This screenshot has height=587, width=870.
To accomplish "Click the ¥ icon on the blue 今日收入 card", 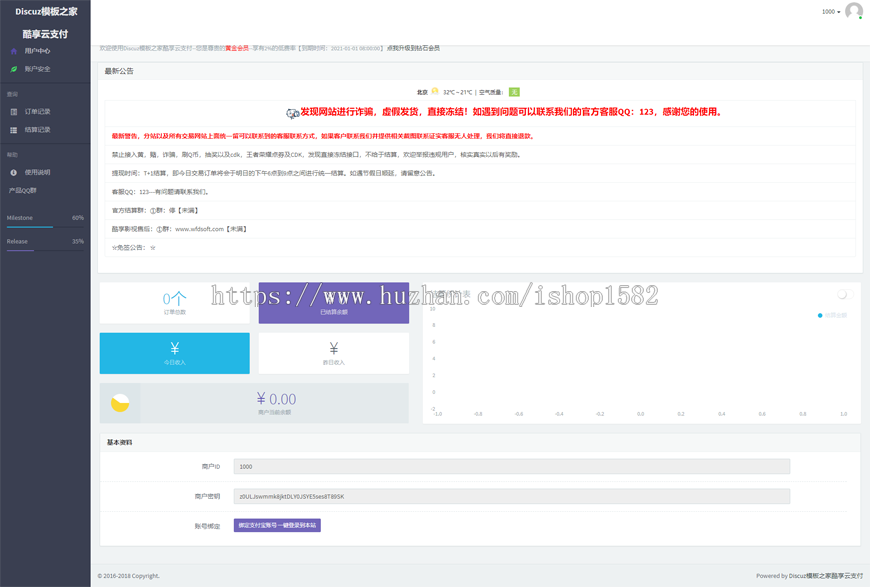I will 174,347.
